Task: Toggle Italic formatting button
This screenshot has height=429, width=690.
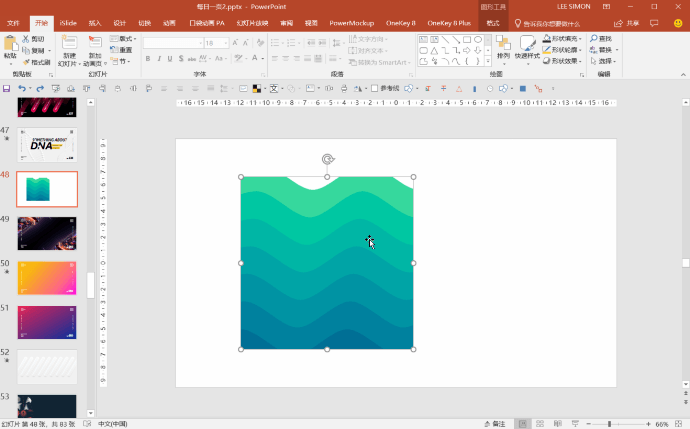Action: point(158,59)
